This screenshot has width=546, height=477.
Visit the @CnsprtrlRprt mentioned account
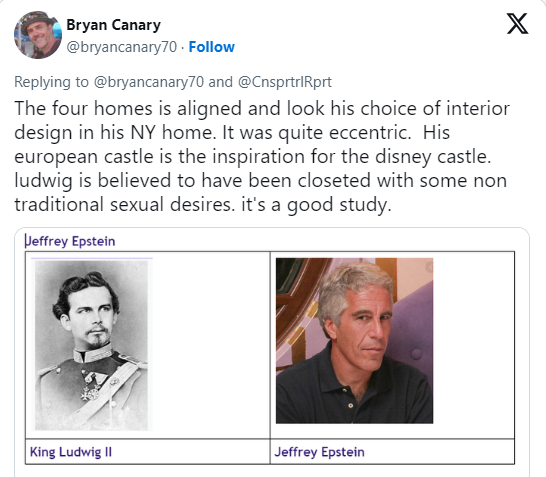click(x=284, y=82)
